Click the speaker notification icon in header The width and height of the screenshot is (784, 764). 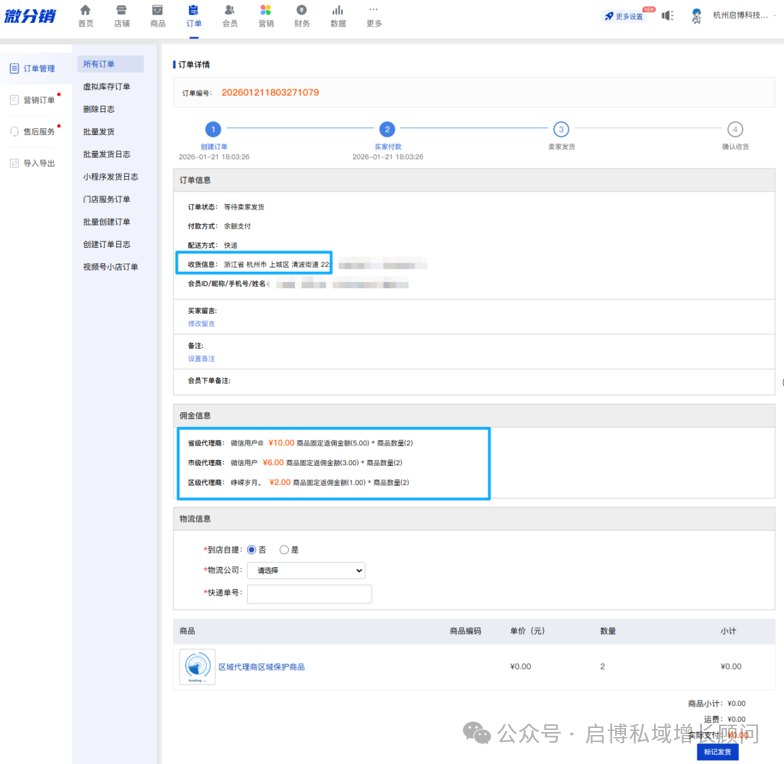(668, 16)
